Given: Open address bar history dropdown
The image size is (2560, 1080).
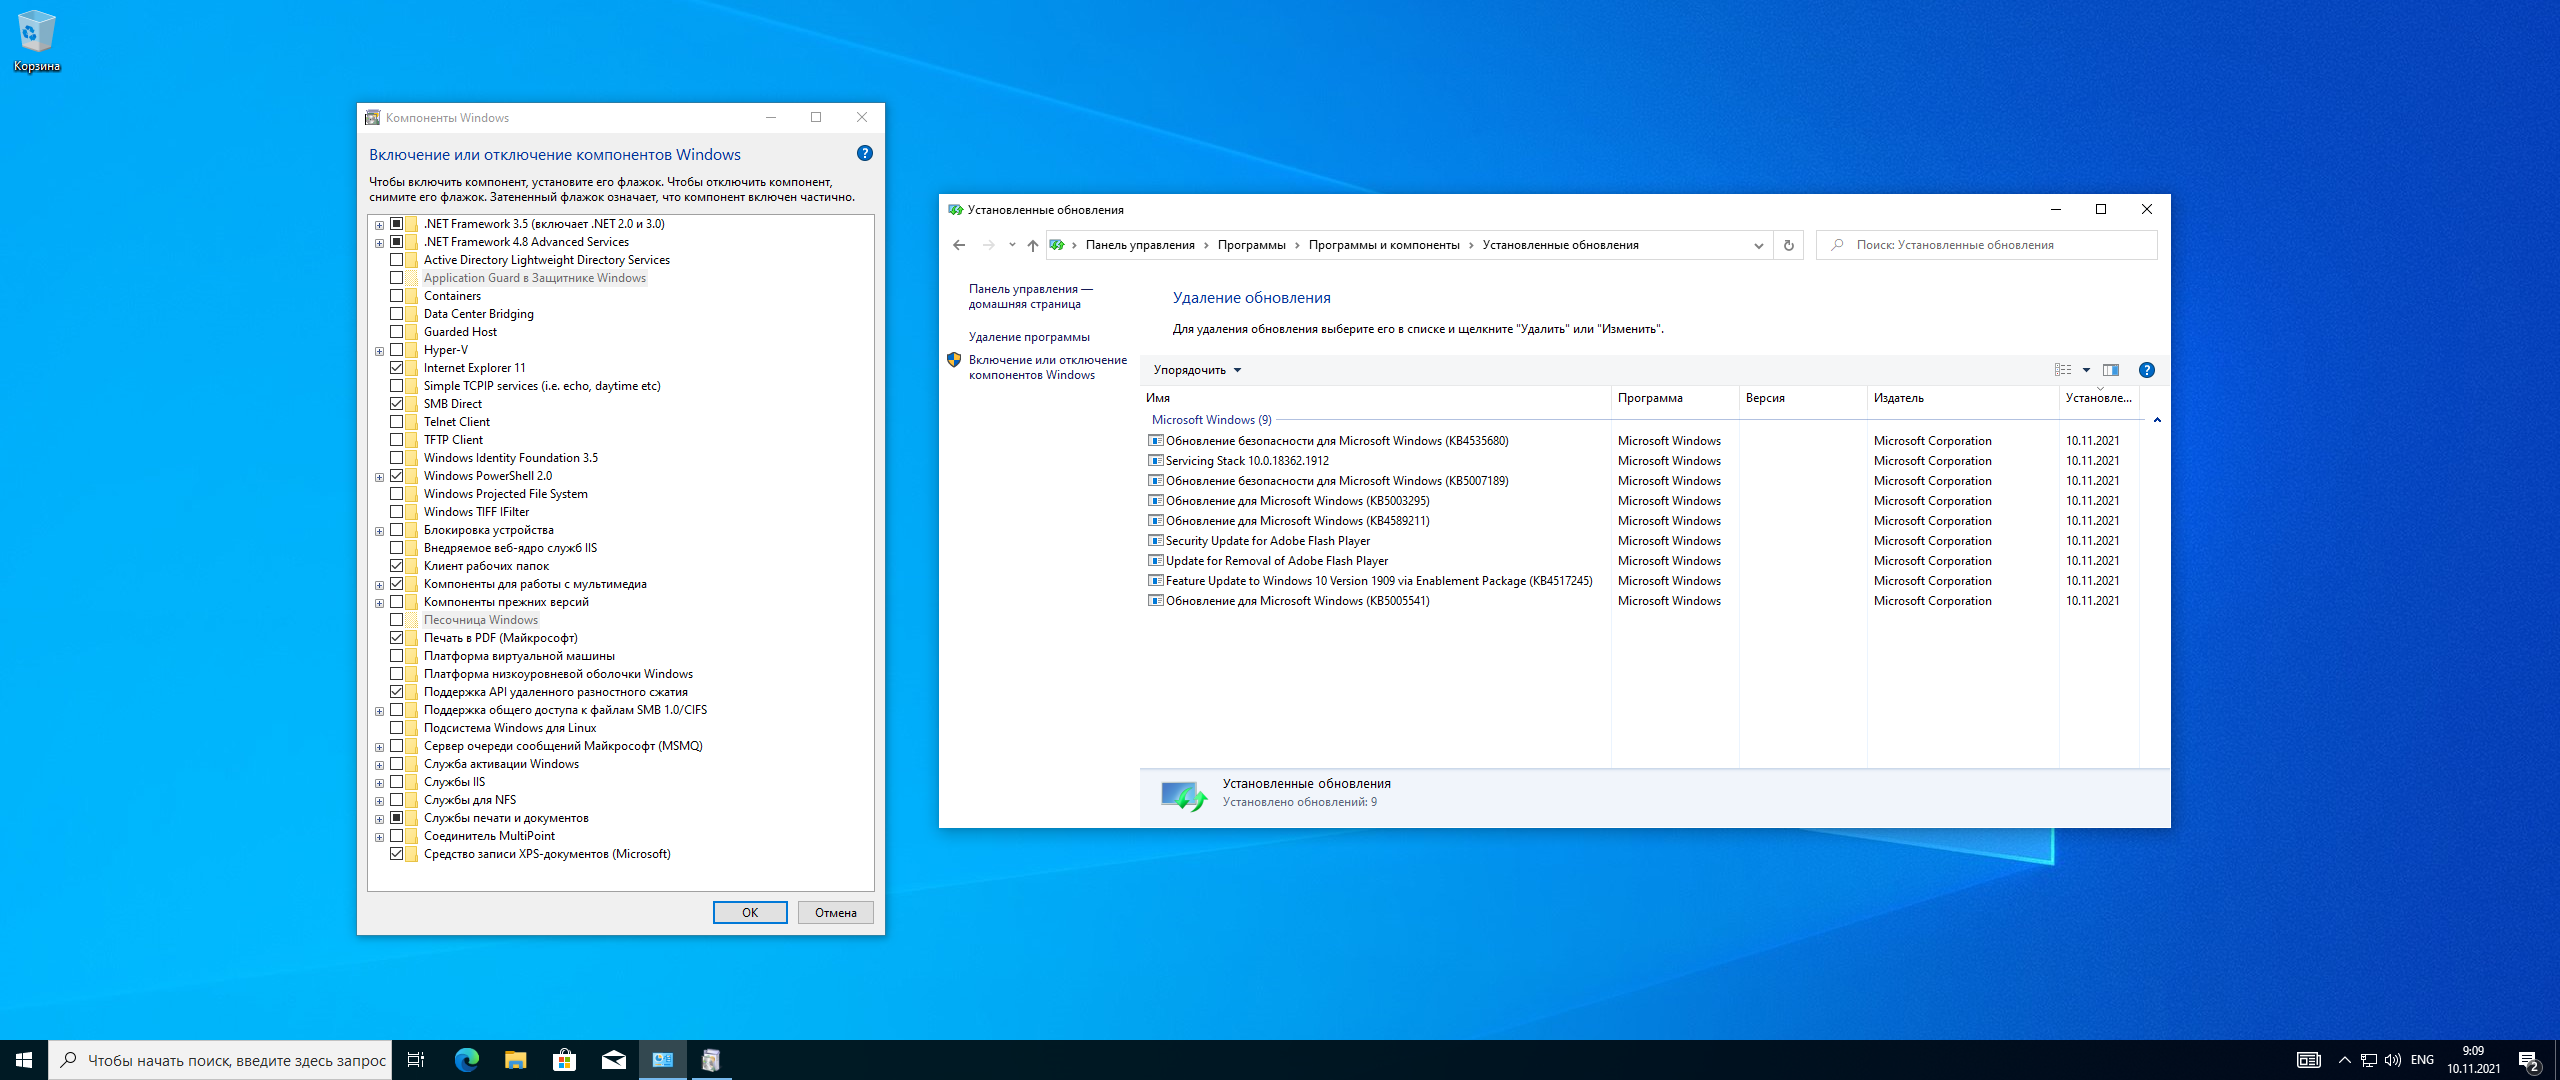Looking at the screenshot, I should click(1759, 245).
